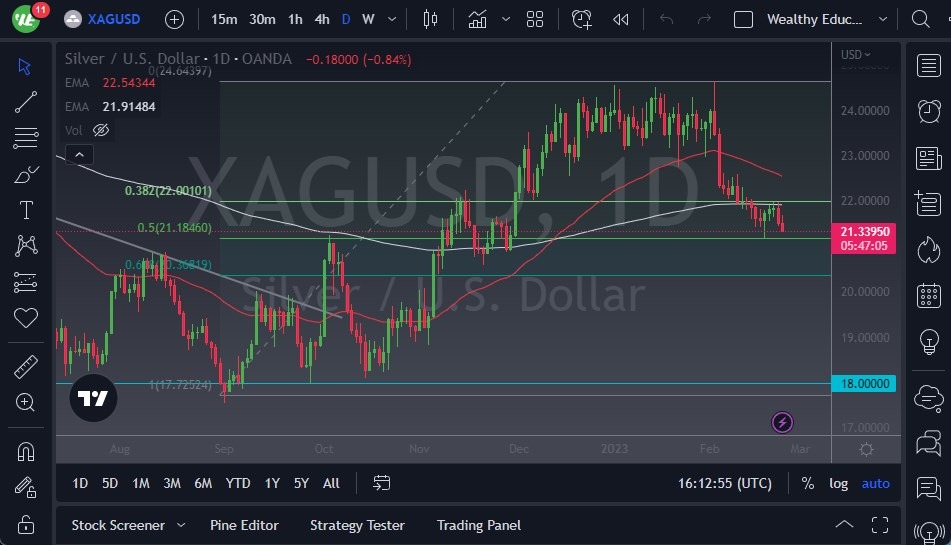
Task: Click the purple lightning event marker
Action: pyautogui.click(x=782, y=422)
